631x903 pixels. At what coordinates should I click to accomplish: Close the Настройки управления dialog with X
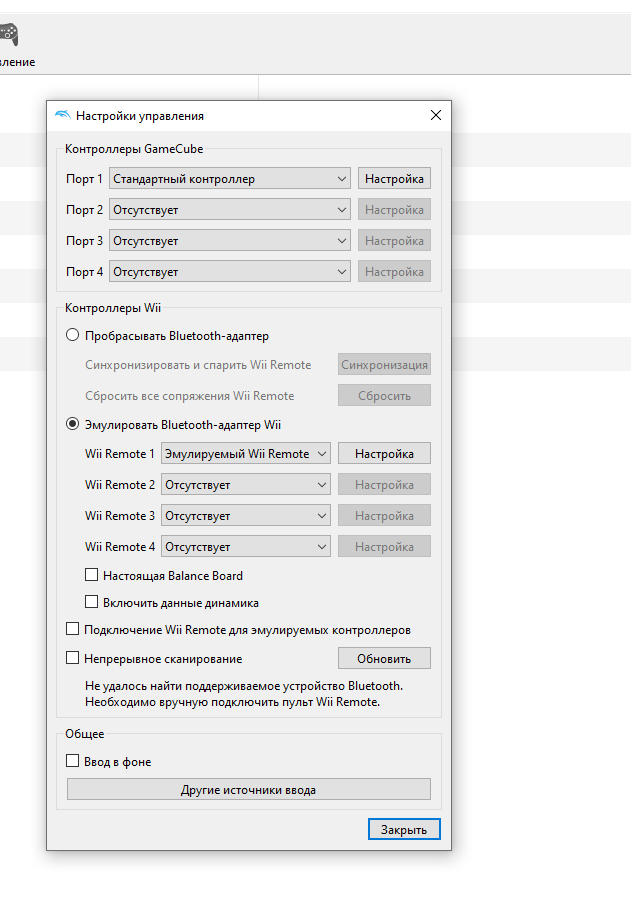tap(436, 115)
